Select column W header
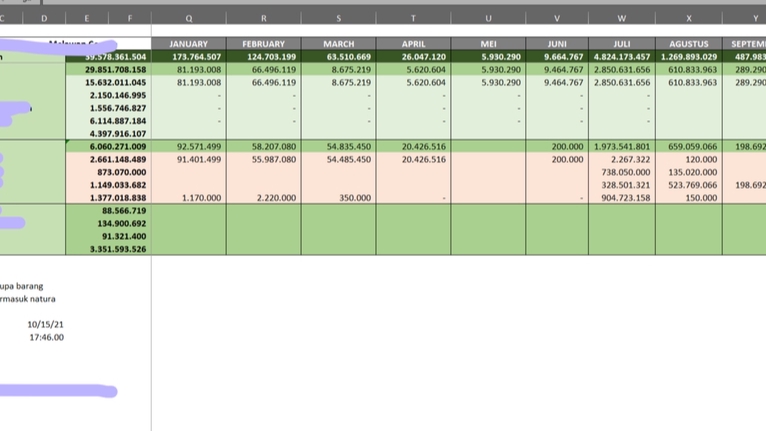Image resolution: width=766 pixels, height=431 pixels. click(621, 18)
